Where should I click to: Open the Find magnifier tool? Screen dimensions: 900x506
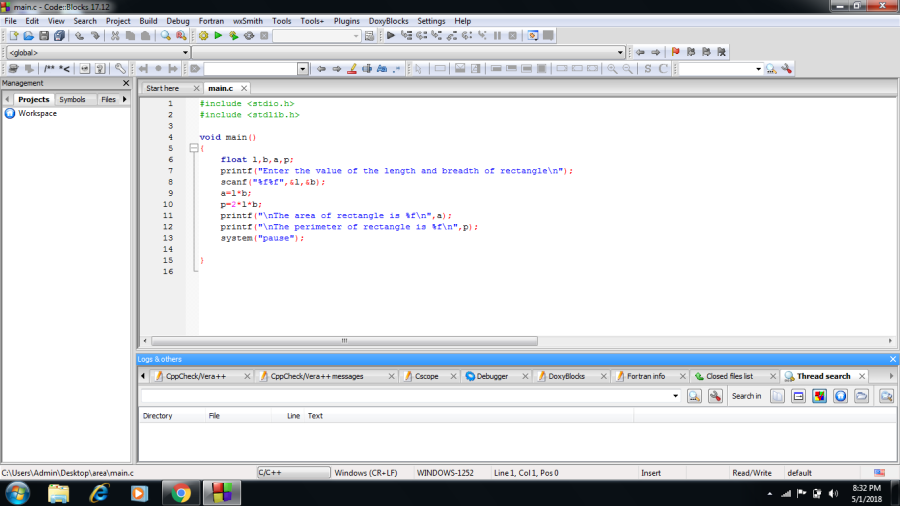coord(166,36)
